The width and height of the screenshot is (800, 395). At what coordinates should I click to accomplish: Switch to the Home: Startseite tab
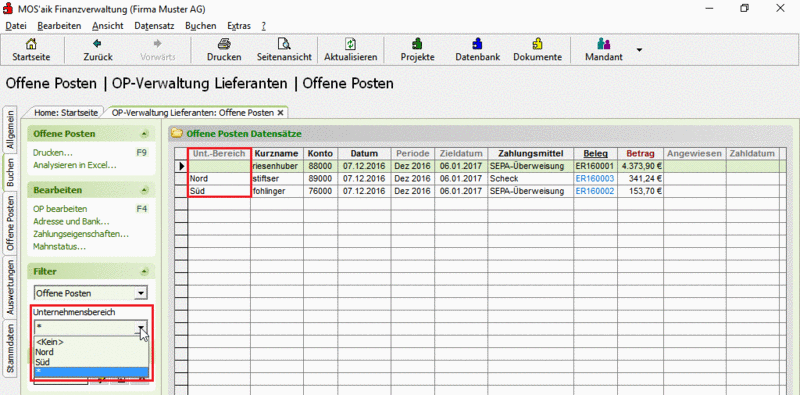click(64, 113)
